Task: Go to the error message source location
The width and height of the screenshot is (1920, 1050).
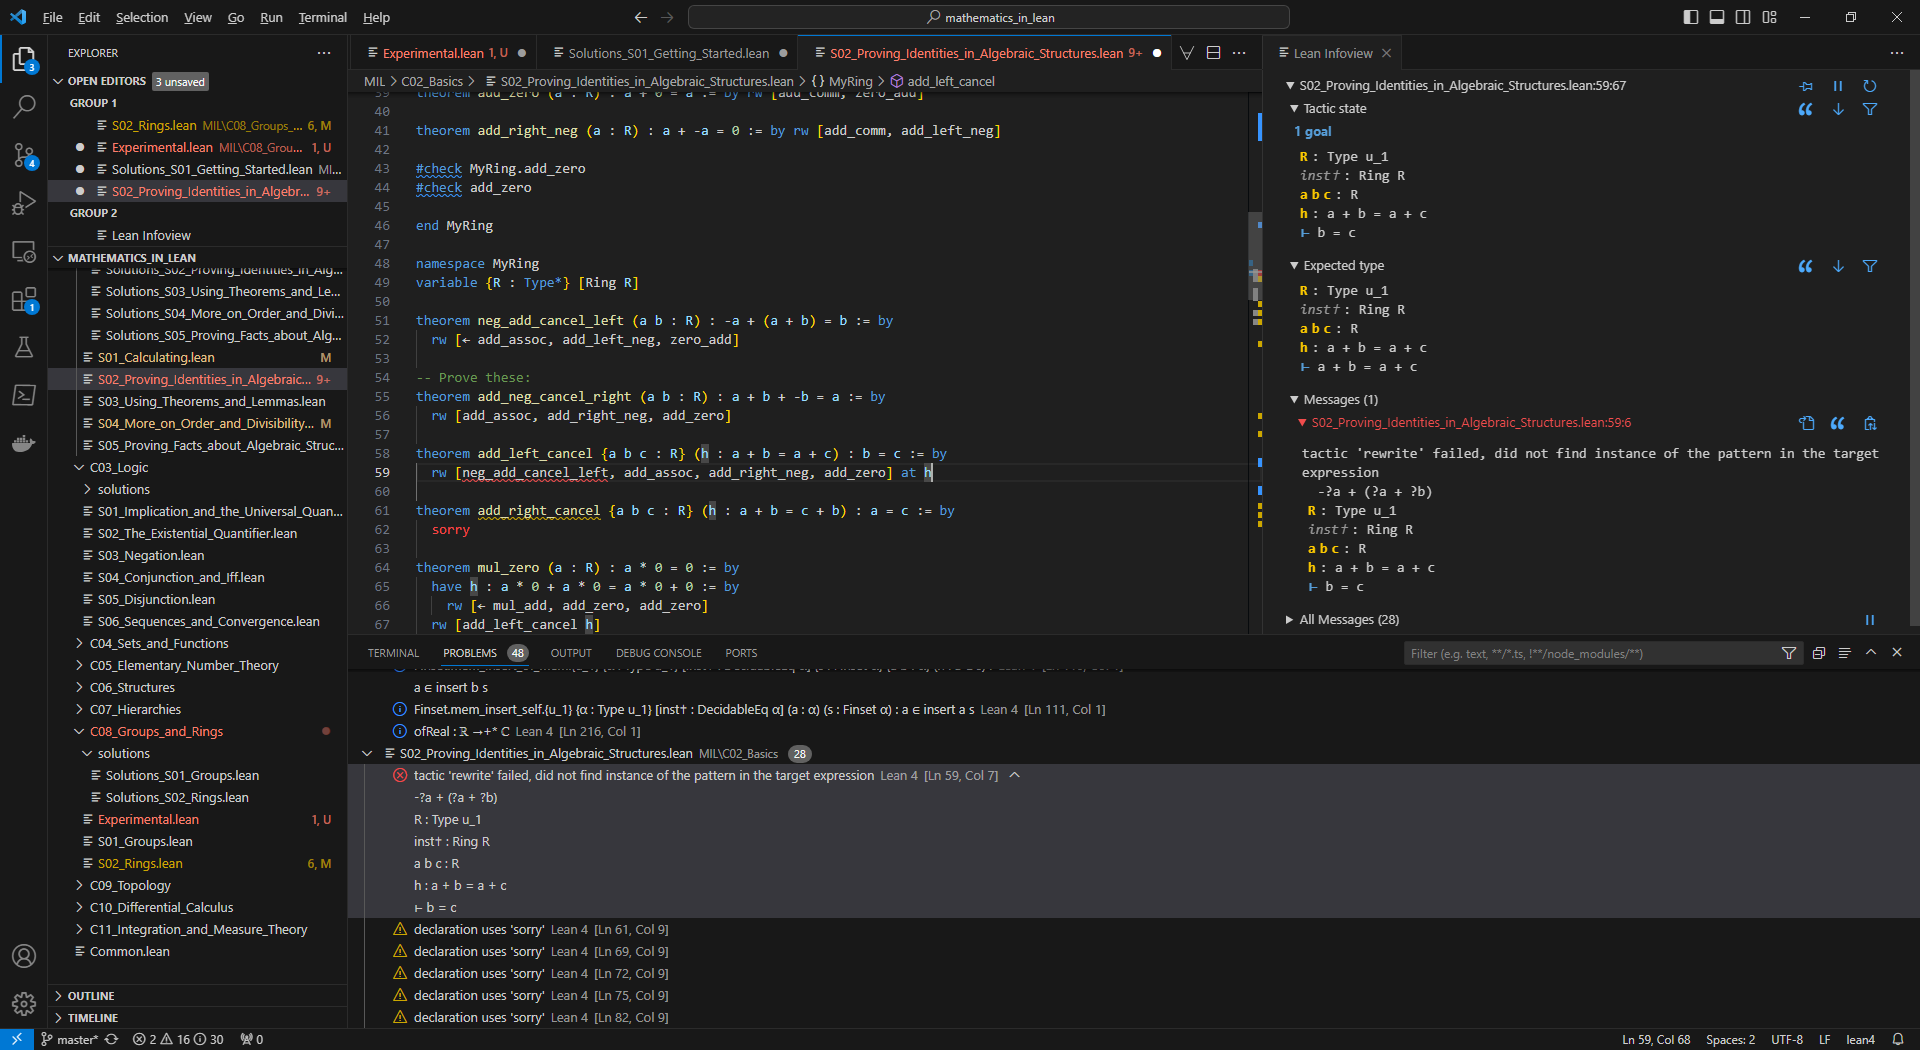Action: [x=1806, y=423]
